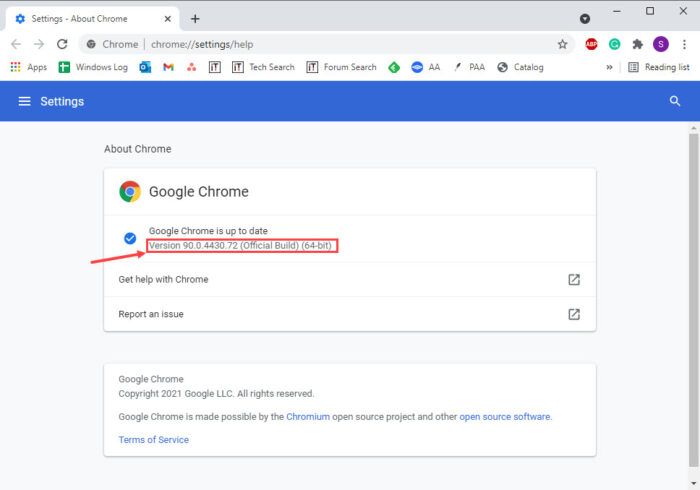
Task: Click the page vertical scrollbar thumb
Action: 693,300
